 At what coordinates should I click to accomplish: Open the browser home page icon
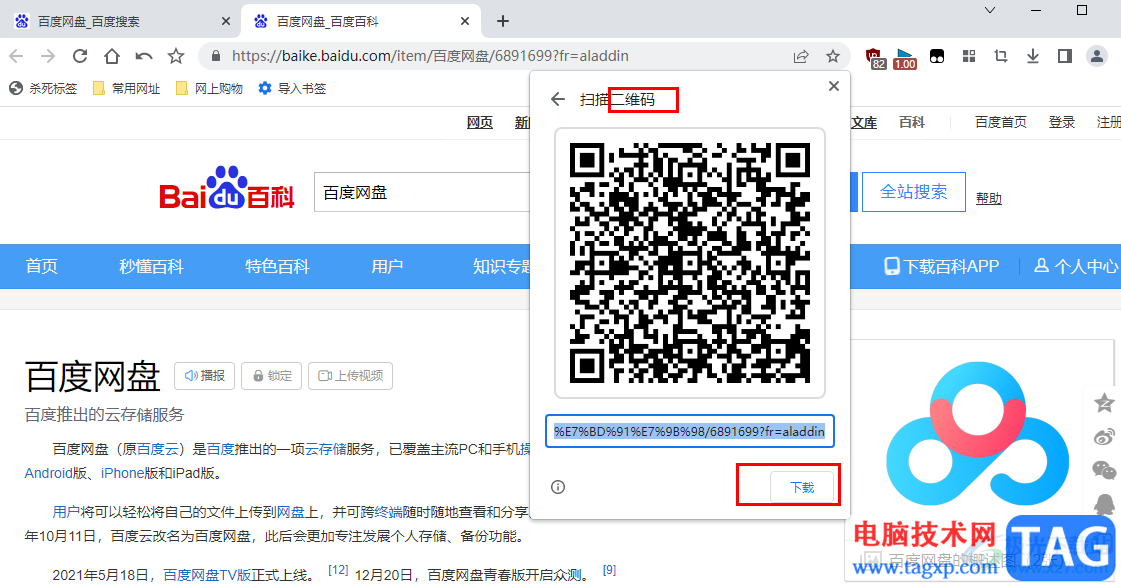coord(112,56)
